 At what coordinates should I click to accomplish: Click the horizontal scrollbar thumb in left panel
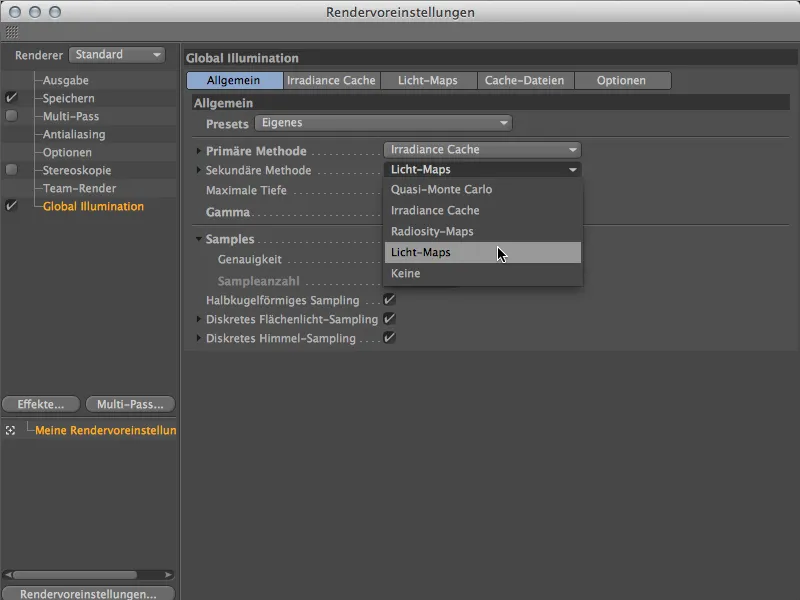point(75,575)
